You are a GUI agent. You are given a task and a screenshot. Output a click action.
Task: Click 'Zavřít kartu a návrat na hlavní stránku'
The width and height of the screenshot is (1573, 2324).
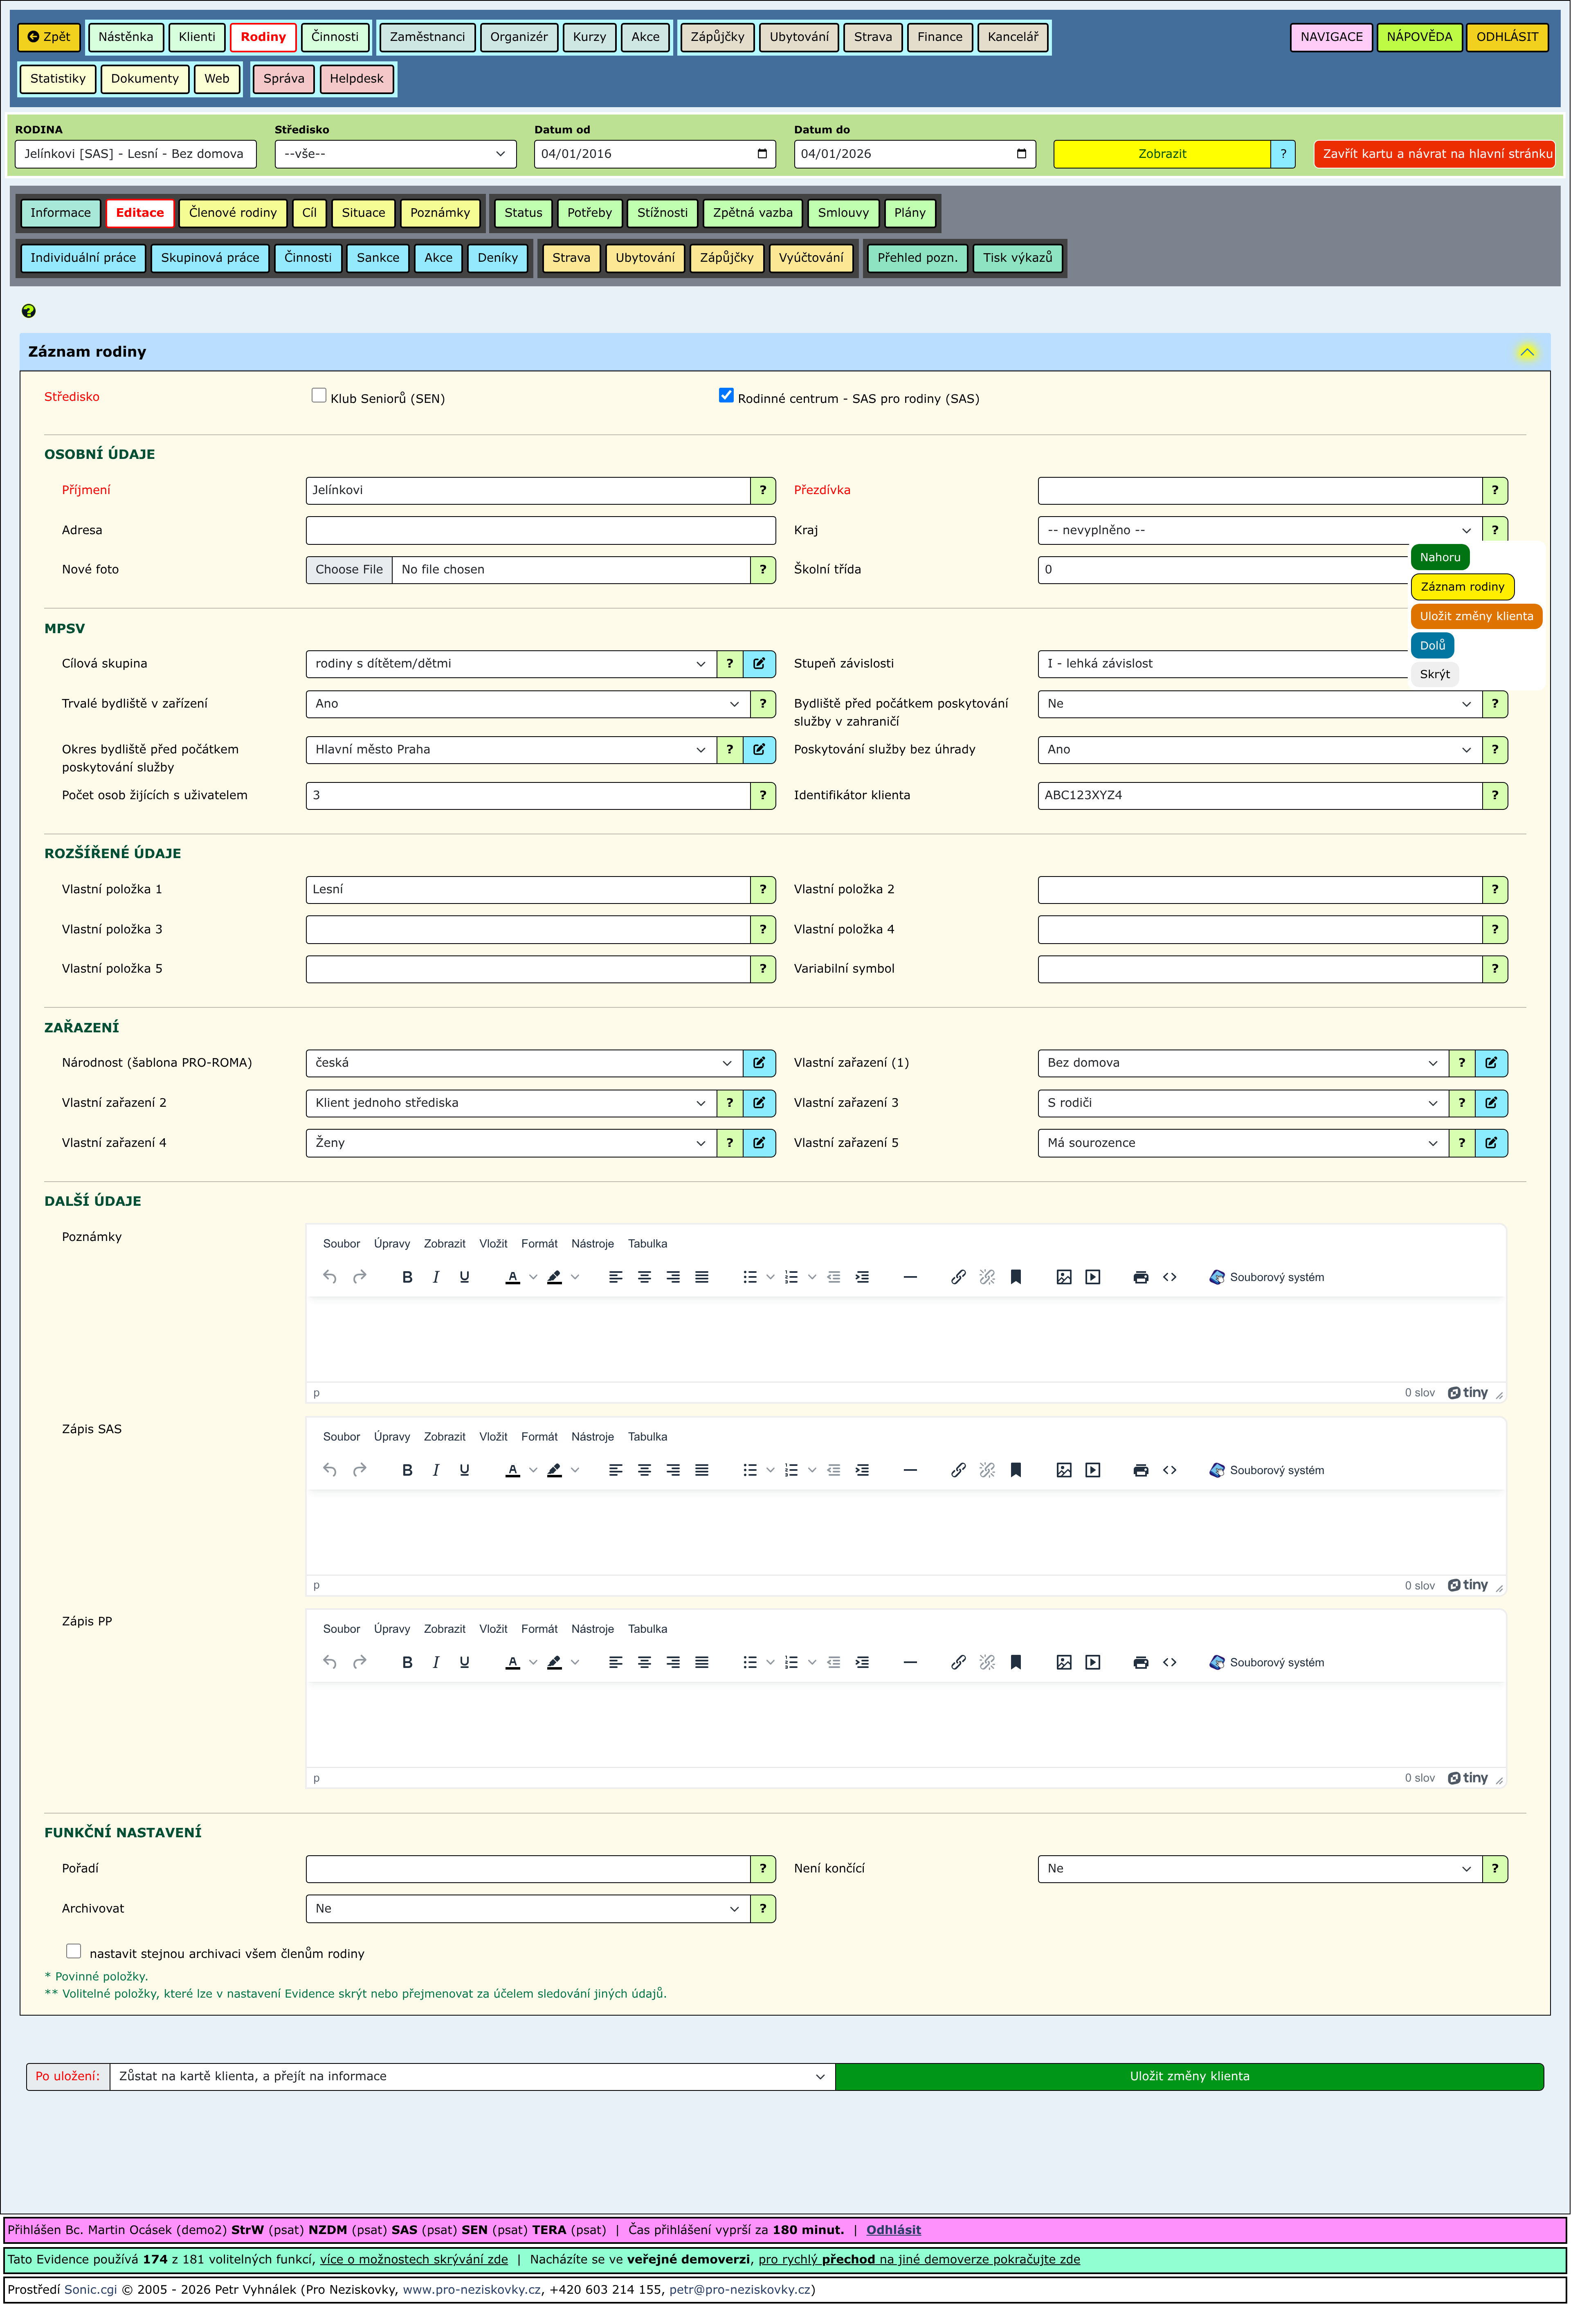(x=1436, y=154)
